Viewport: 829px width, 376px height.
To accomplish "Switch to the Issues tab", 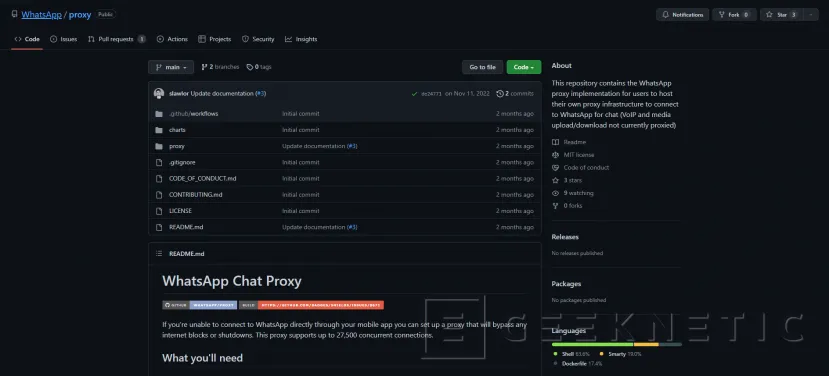I will coord(63,39).
